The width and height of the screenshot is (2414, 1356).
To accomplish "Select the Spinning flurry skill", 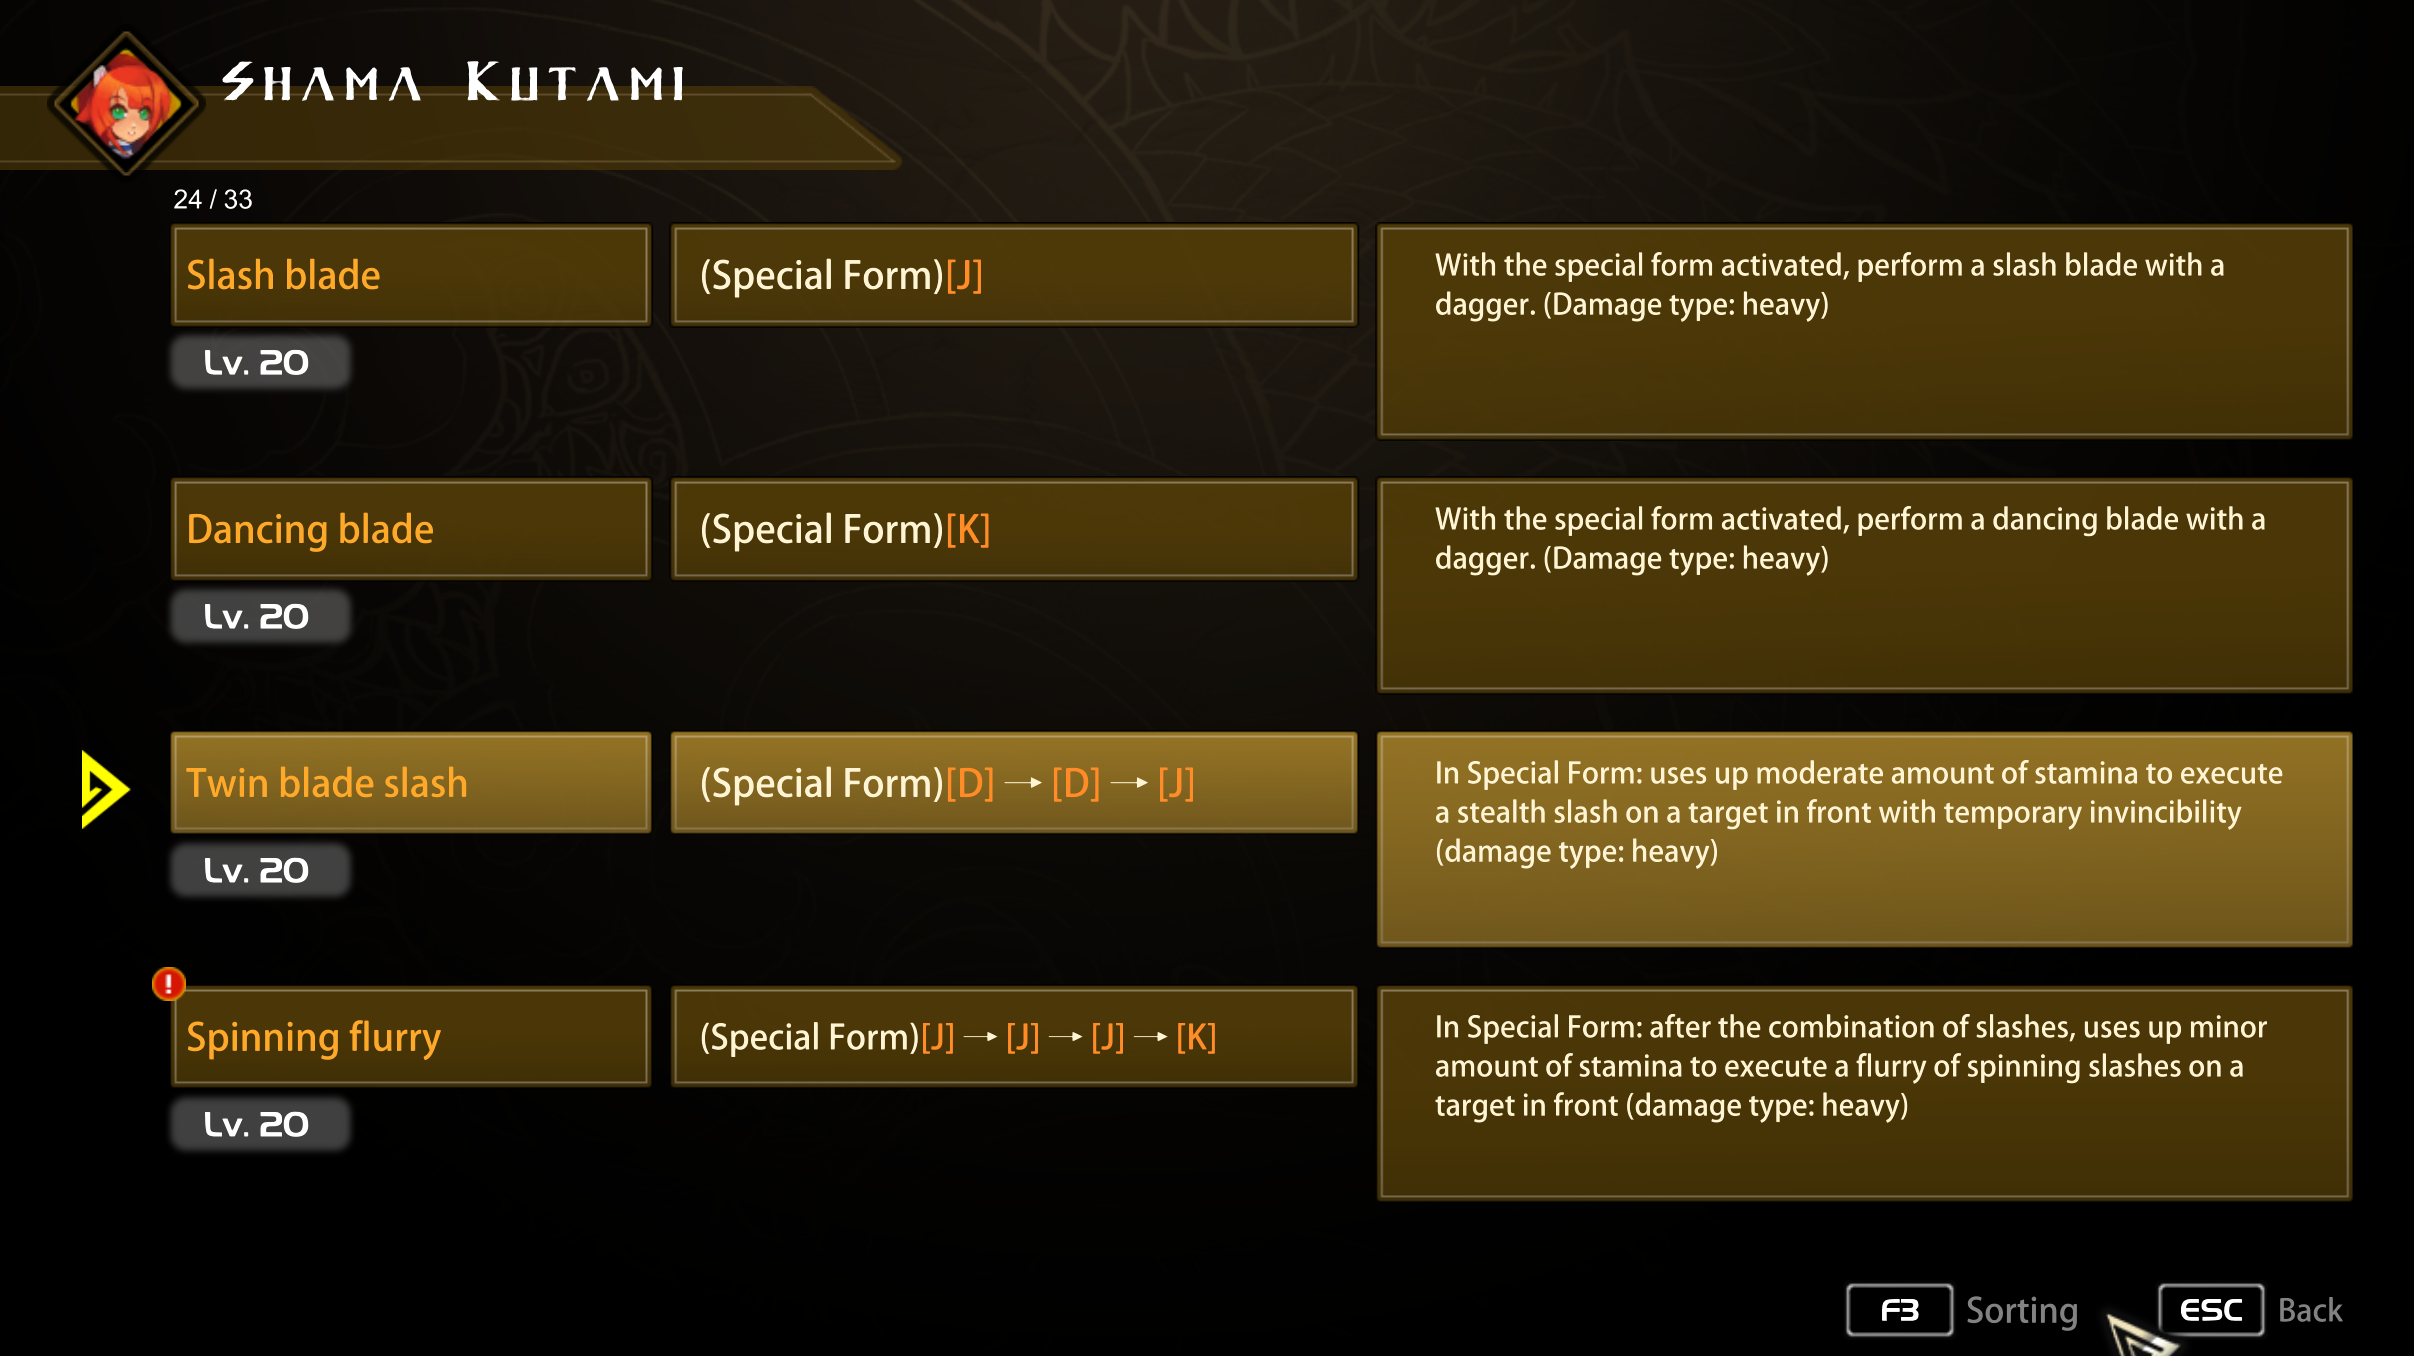I will (x=411, y=1037).
